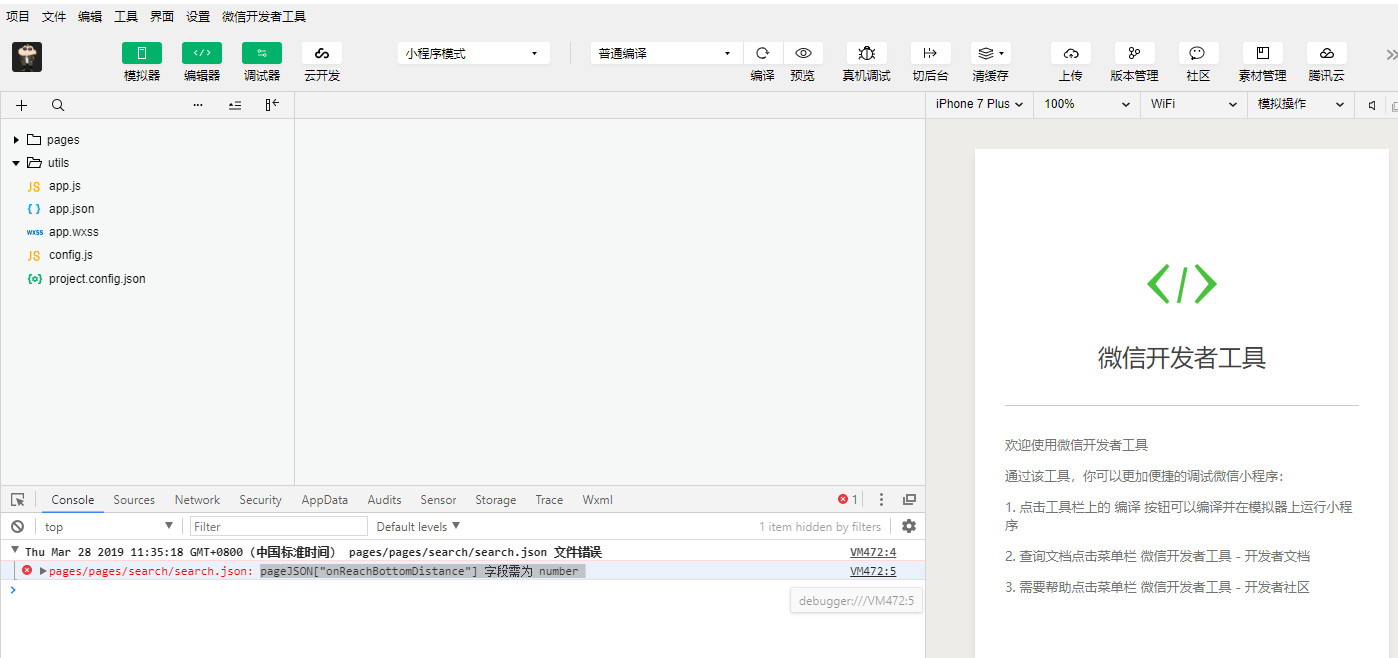1398x658 pixels.
Task: Follow the VM472:4 source link
Action: pos(873,552)
